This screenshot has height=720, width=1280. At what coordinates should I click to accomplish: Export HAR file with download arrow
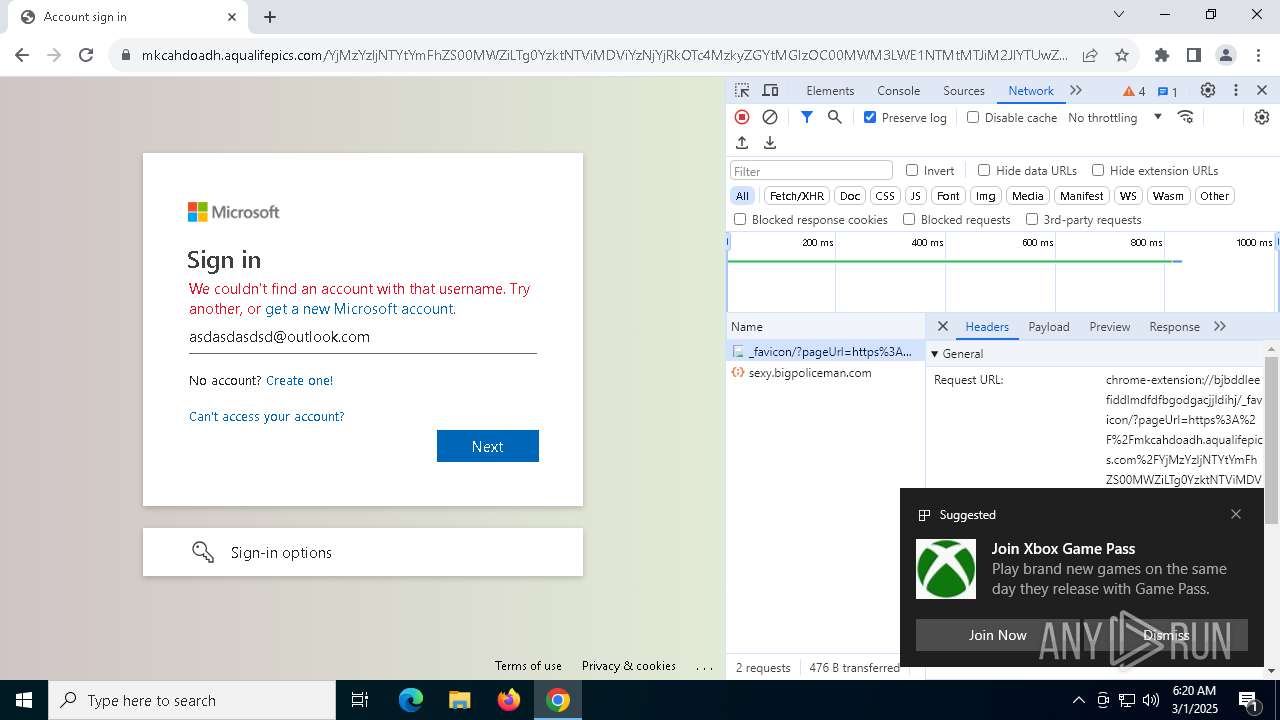pyautogui.click(x=770, y=143)
